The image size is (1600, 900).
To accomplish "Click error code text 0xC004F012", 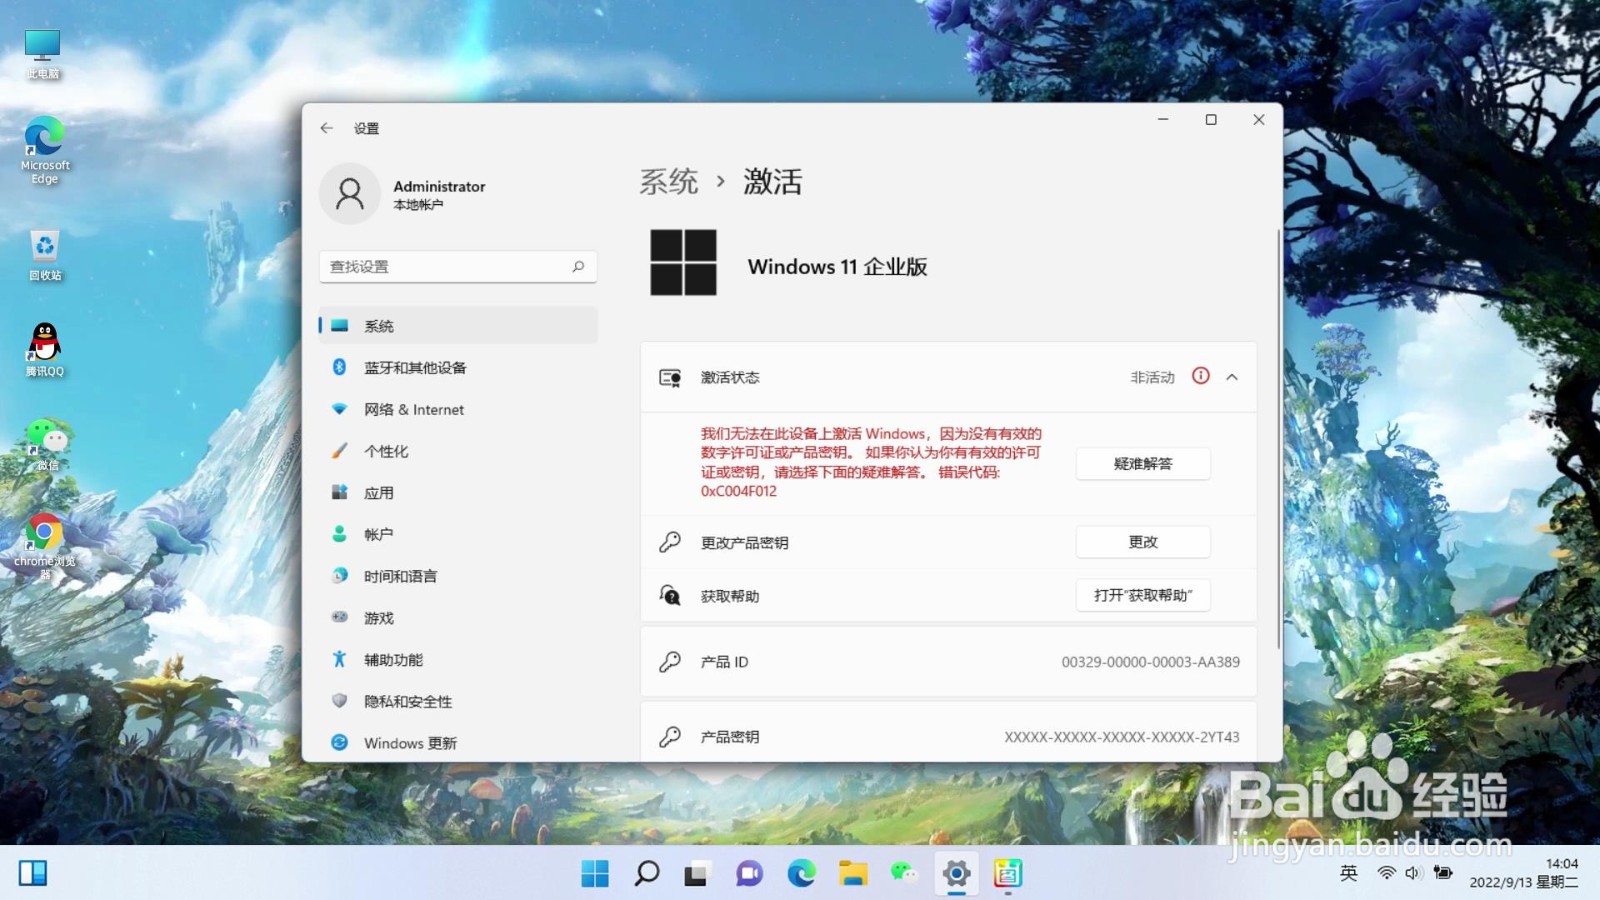I will click(739, 491).
